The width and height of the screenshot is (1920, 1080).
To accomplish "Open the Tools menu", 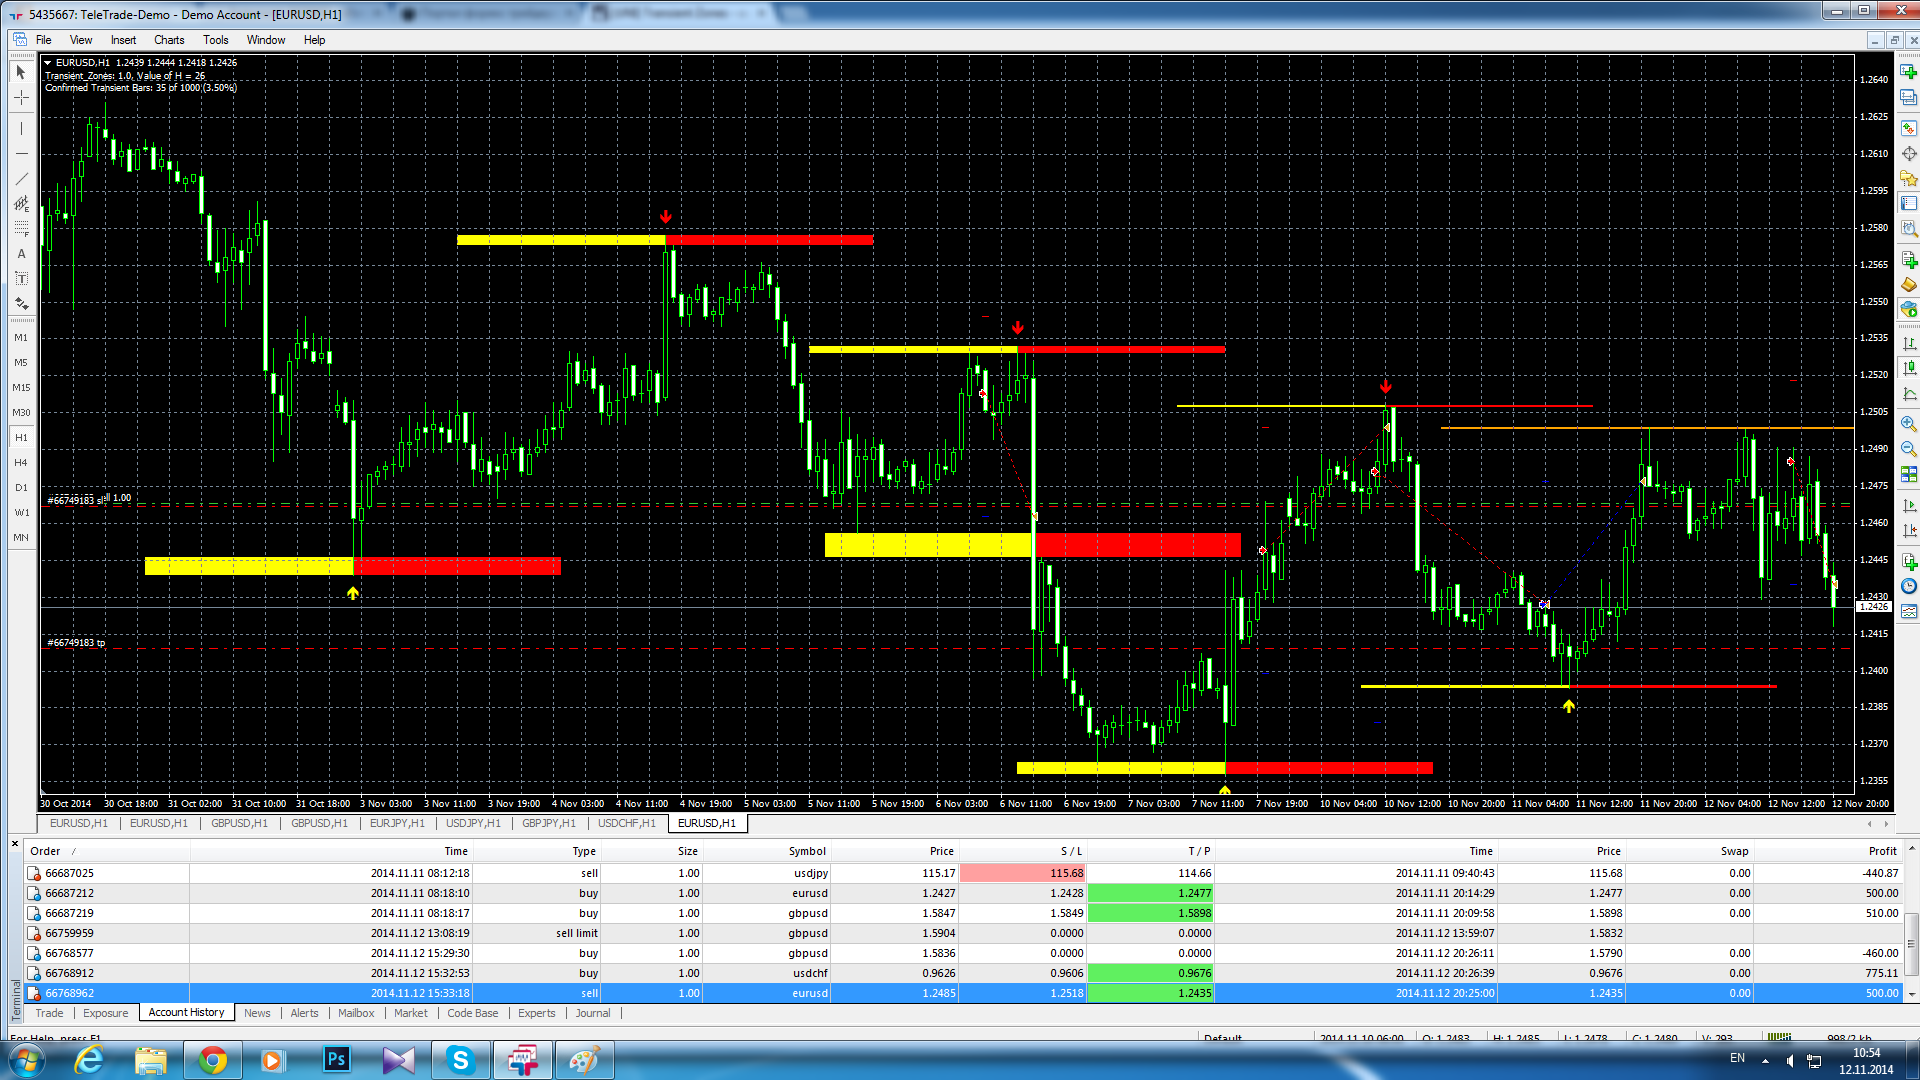I will (x=216, y=40).
